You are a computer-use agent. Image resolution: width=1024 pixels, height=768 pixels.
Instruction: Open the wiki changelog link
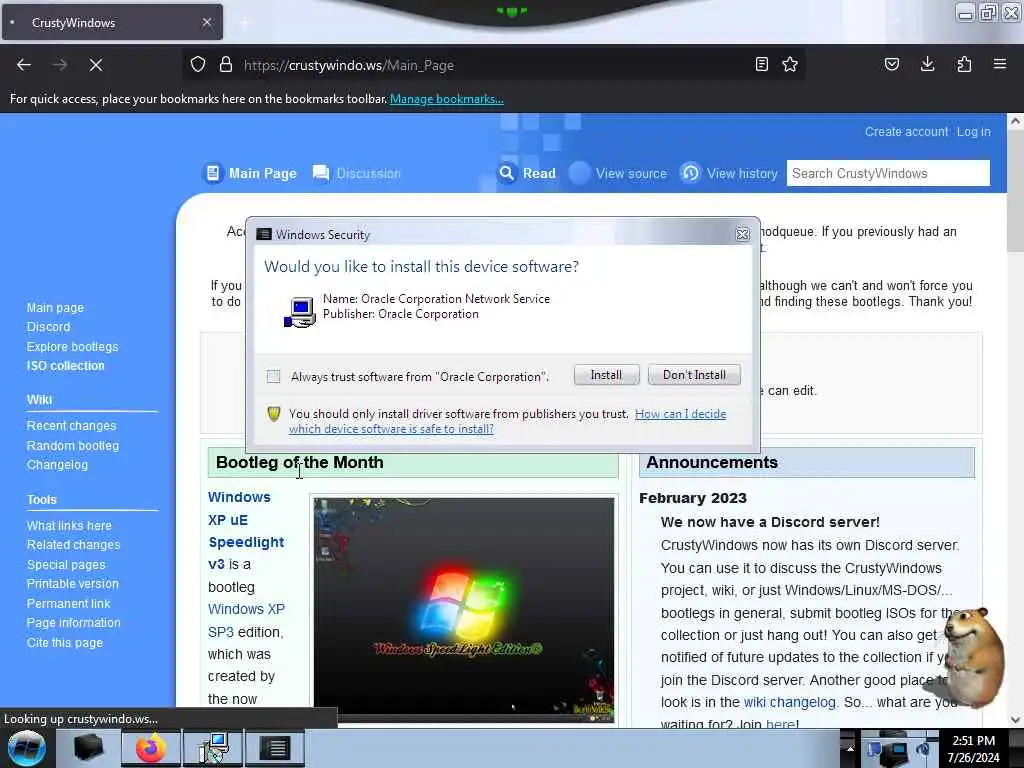point(790,702)
